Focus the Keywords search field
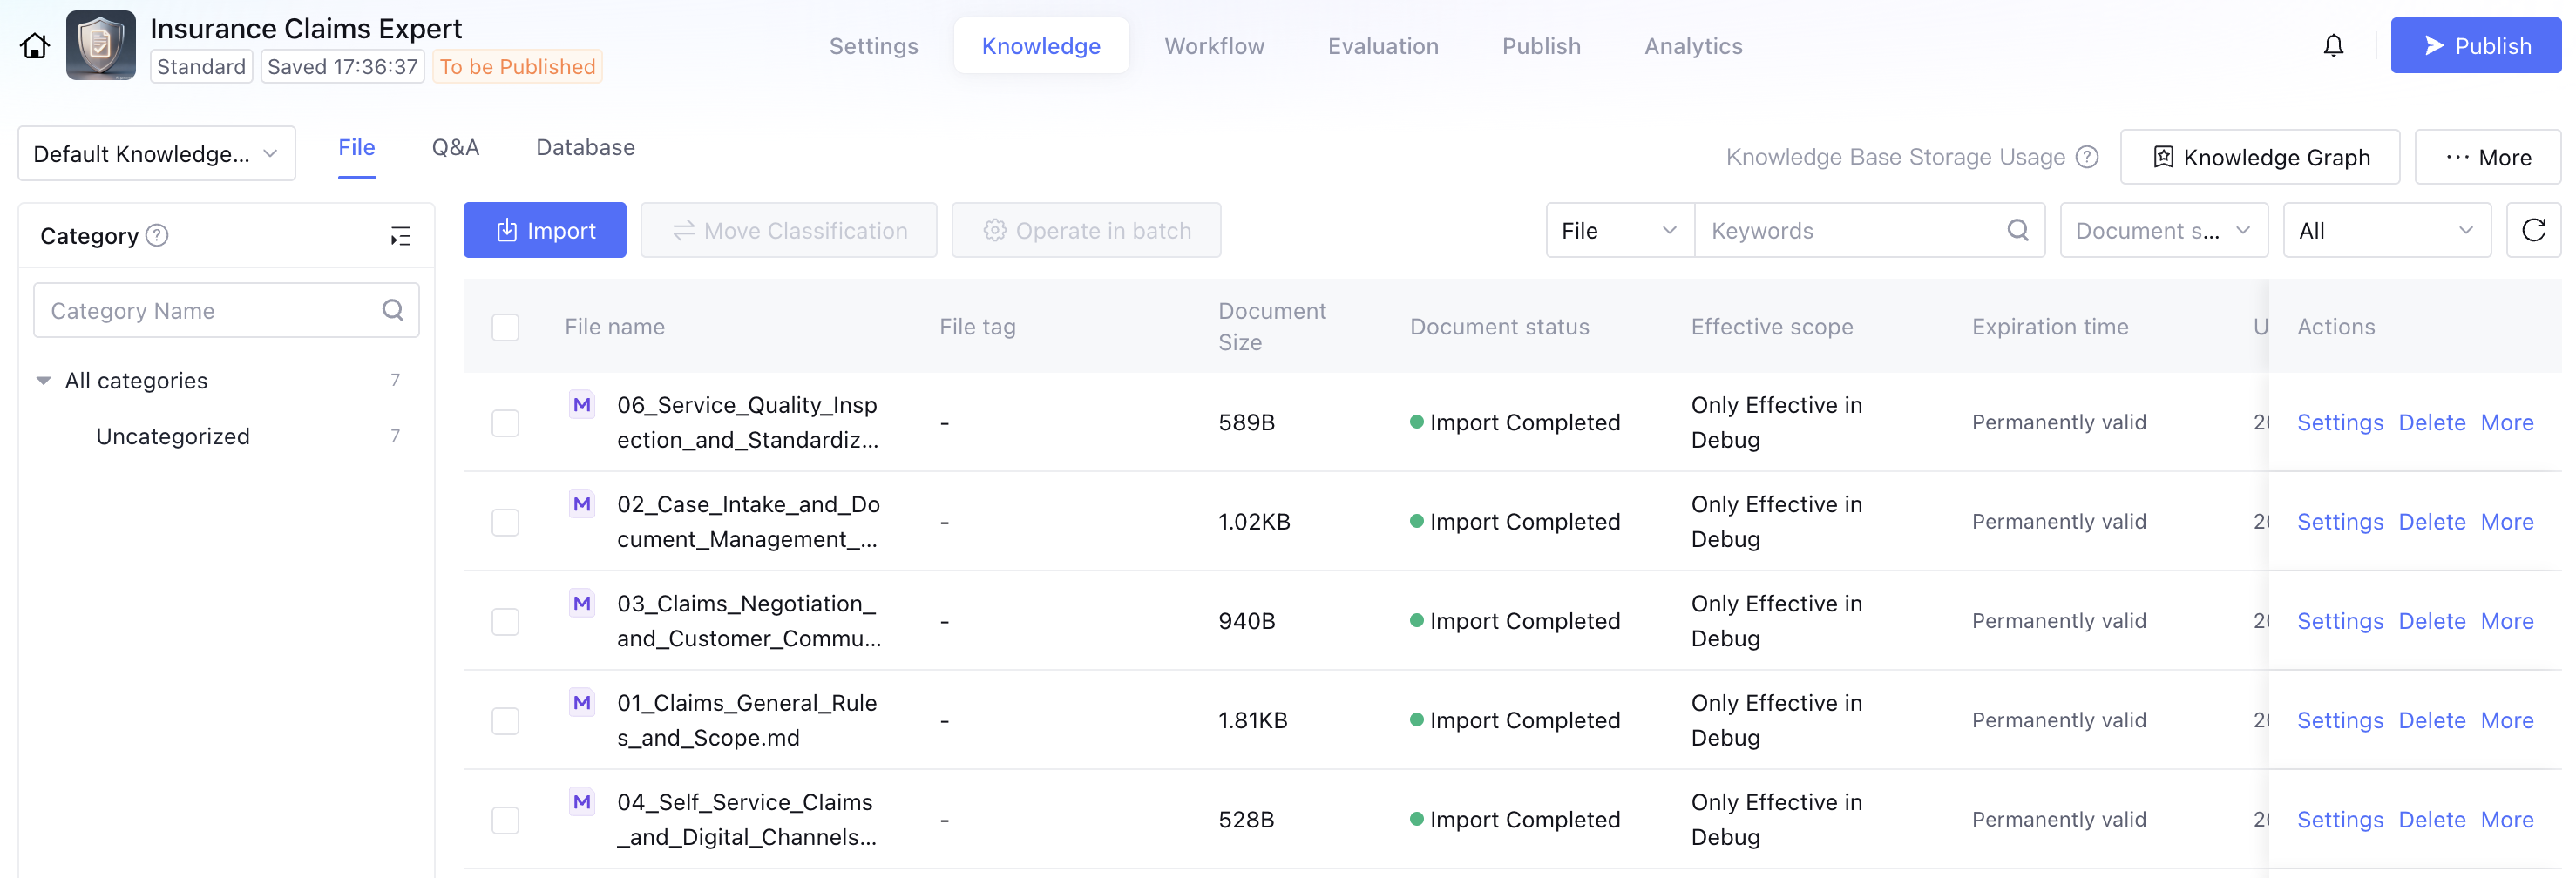 coord(1850,230)
